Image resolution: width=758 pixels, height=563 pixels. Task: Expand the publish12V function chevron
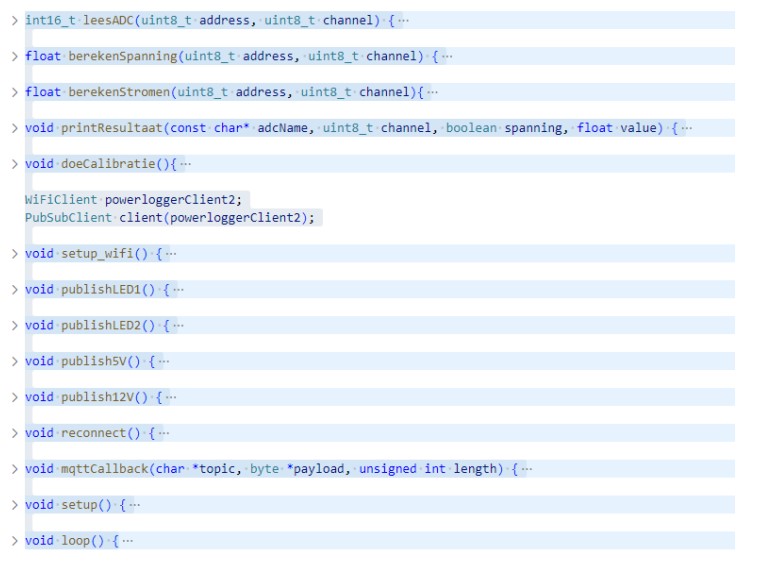click(x=14, y=398)
